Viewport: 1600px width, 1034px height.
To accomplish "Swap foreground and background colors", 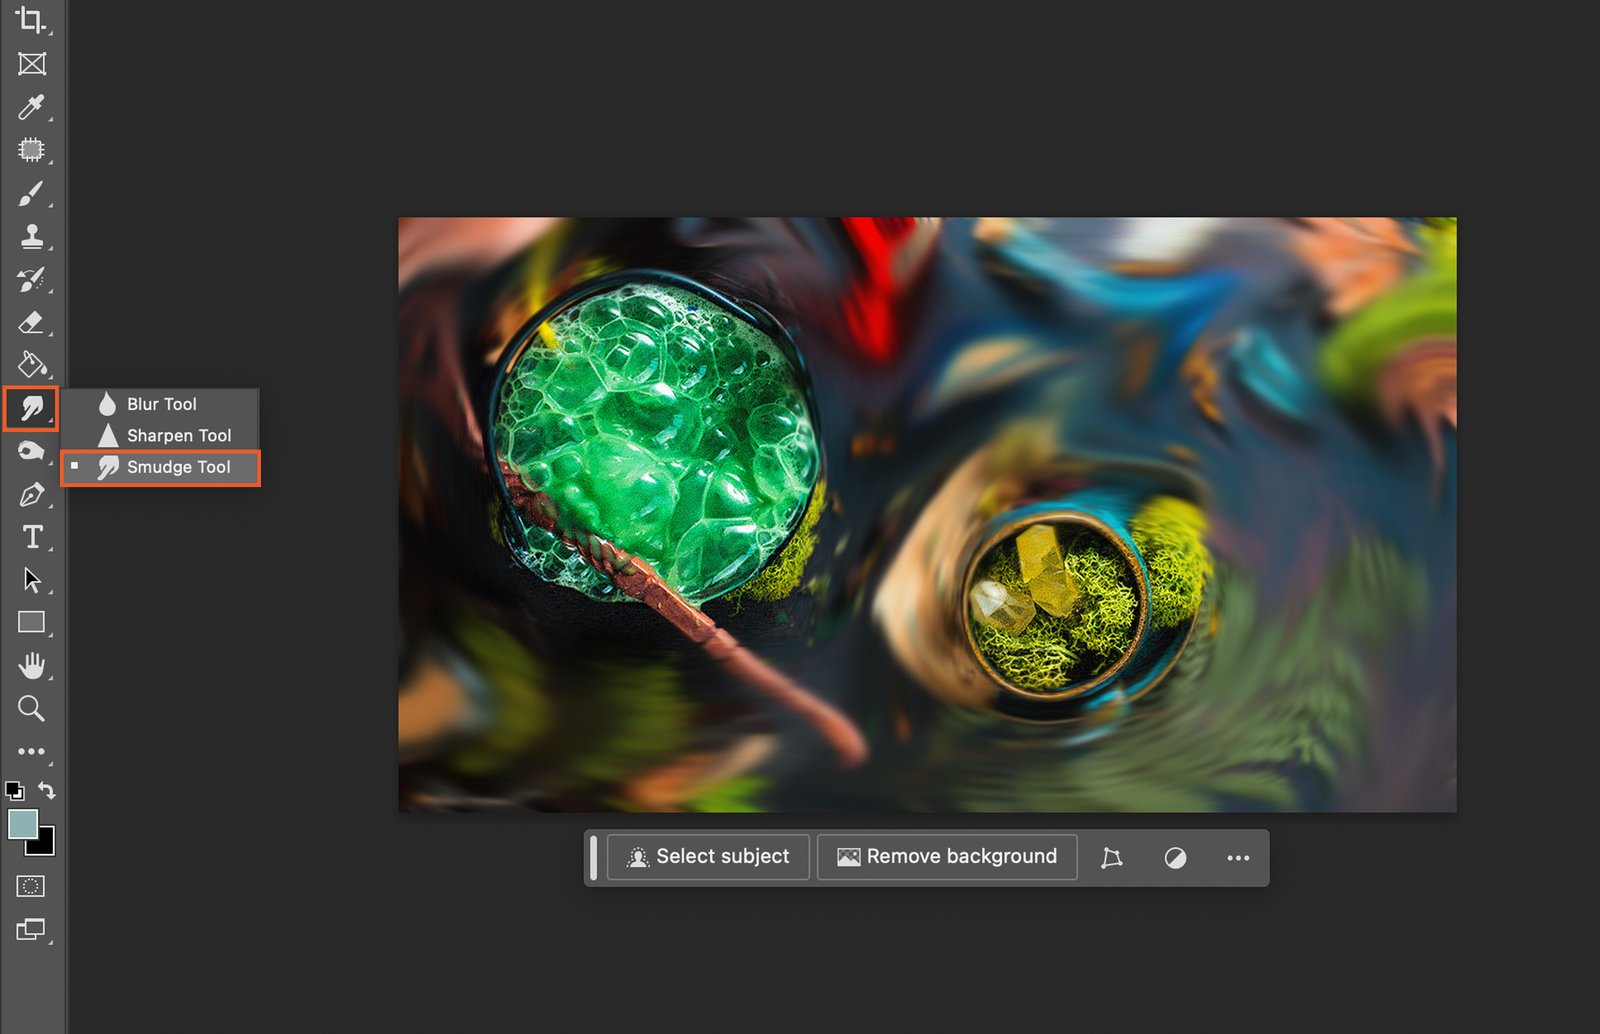I will click(x=47, y=790).
